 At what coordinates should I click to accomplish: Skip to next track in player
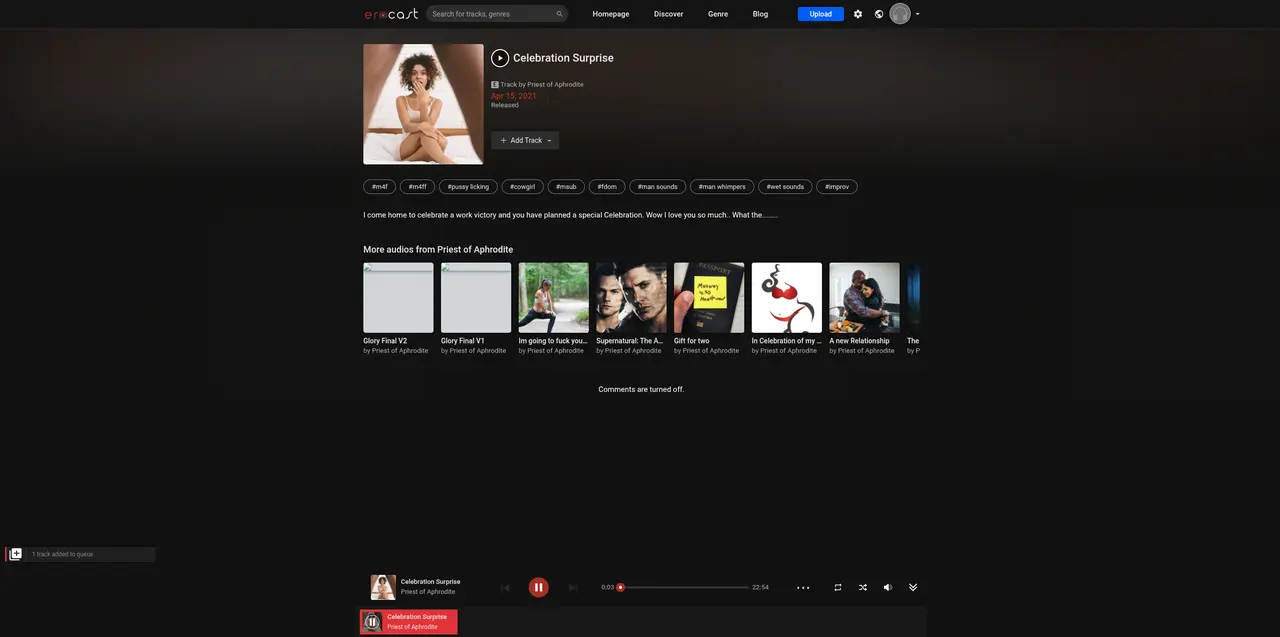click(x=573, y=588)
